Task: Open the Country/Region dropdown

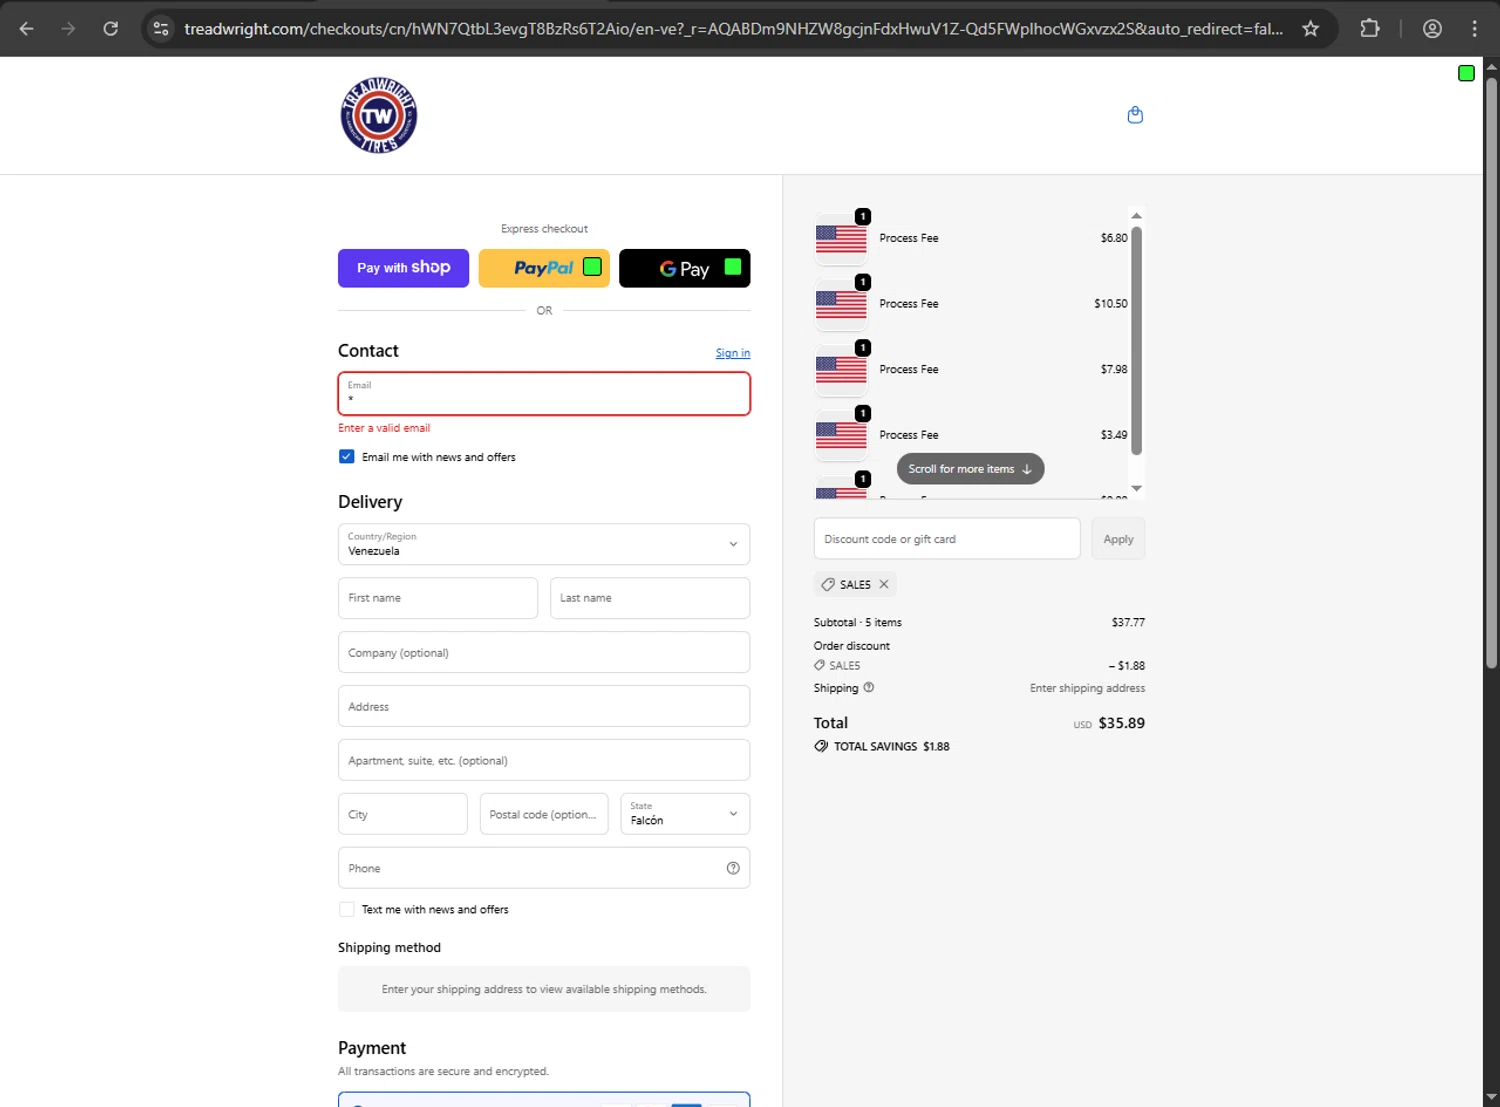Action: (x=544, y=544)
